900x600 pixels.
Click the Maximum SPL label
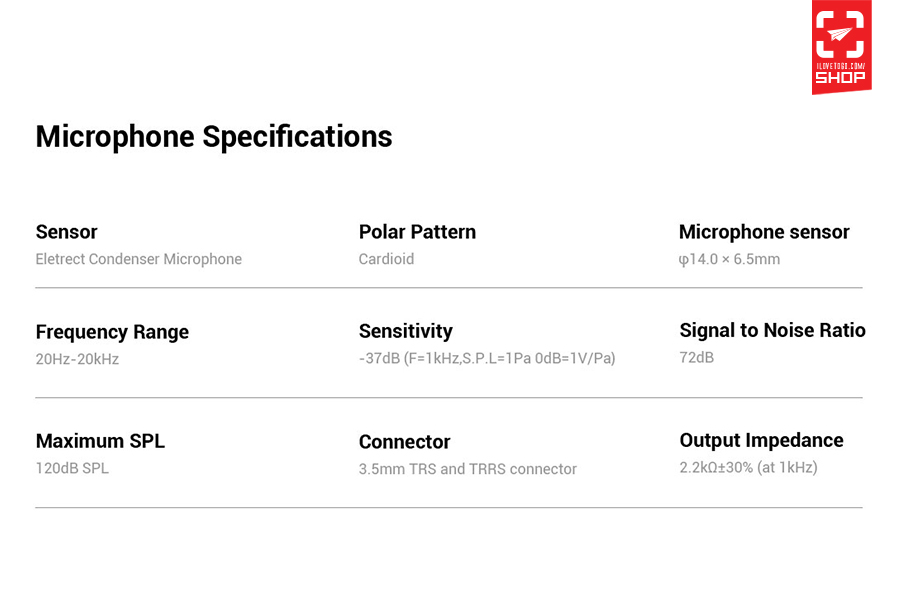click(x=100, y=441)
